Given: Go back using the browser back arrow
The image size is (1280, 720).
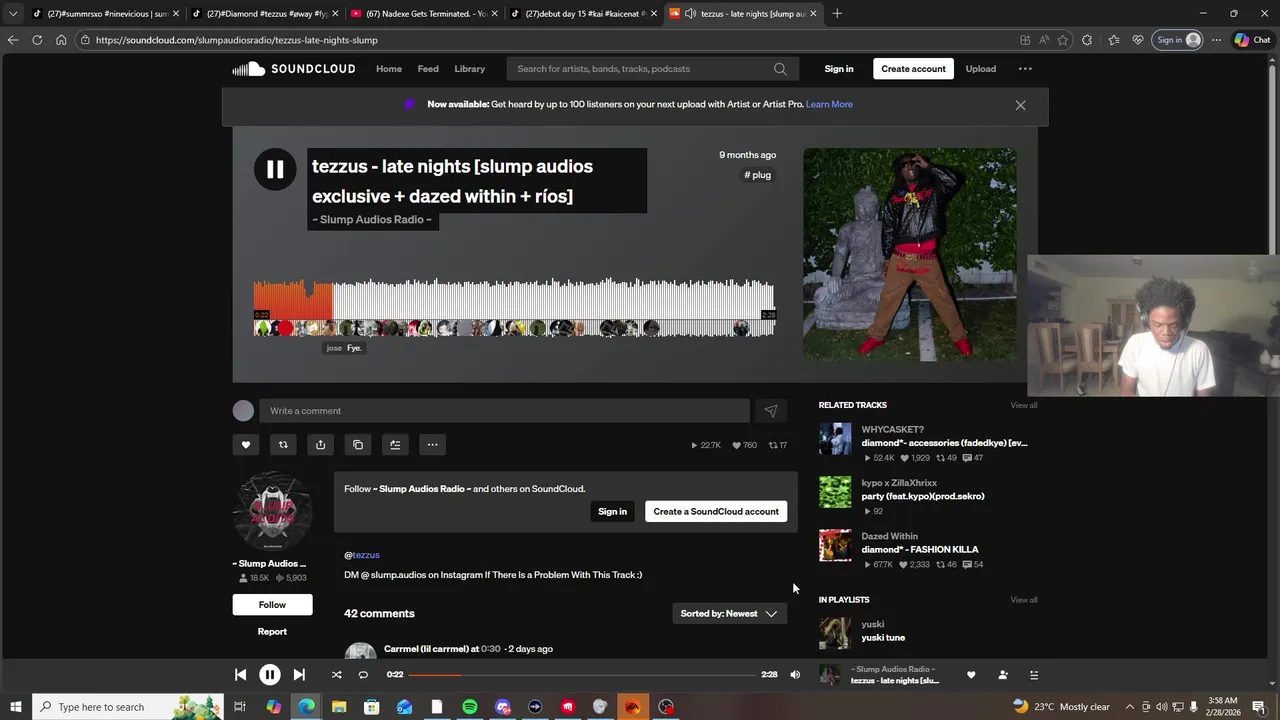Looking at the screenshot, I should pos(12,40).
